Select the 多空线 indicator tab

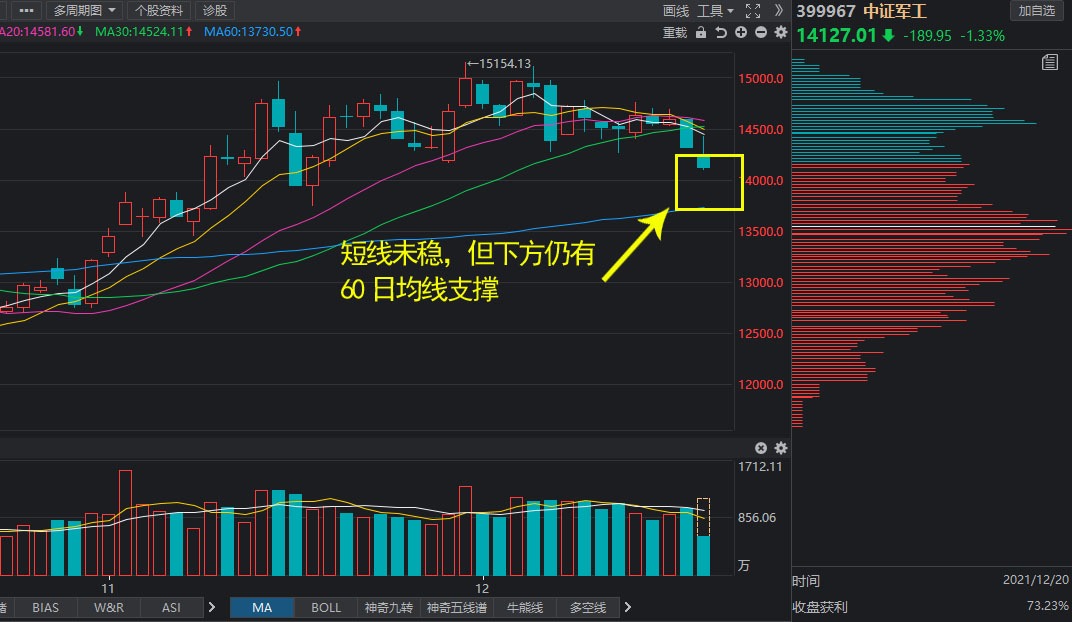[587, 607]
